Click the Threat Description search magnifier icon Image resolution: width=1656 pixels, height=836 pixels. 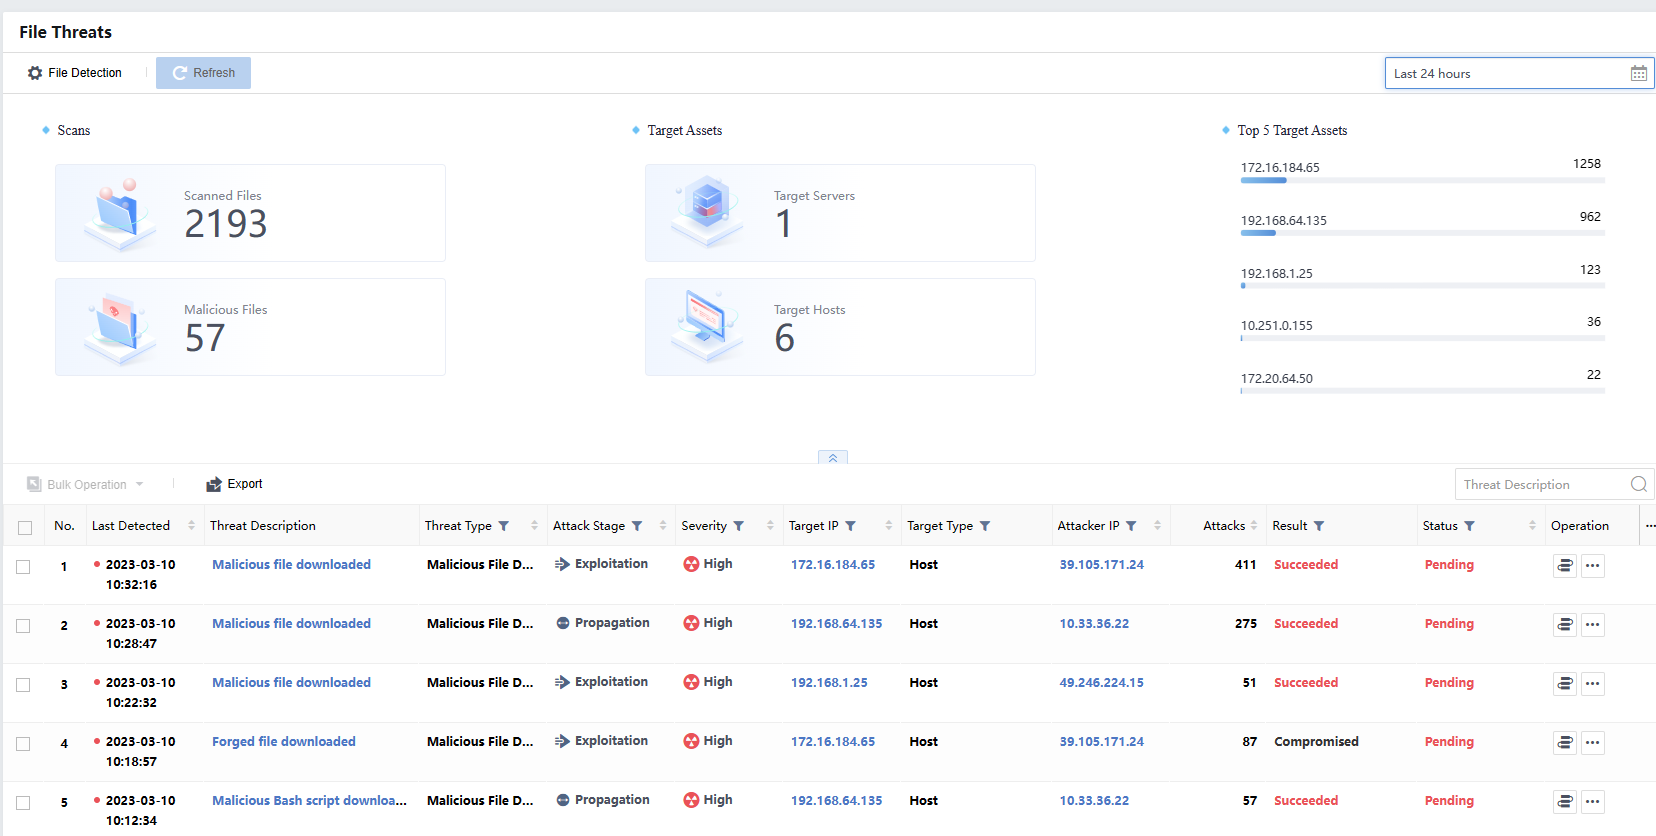[1638, 484]
